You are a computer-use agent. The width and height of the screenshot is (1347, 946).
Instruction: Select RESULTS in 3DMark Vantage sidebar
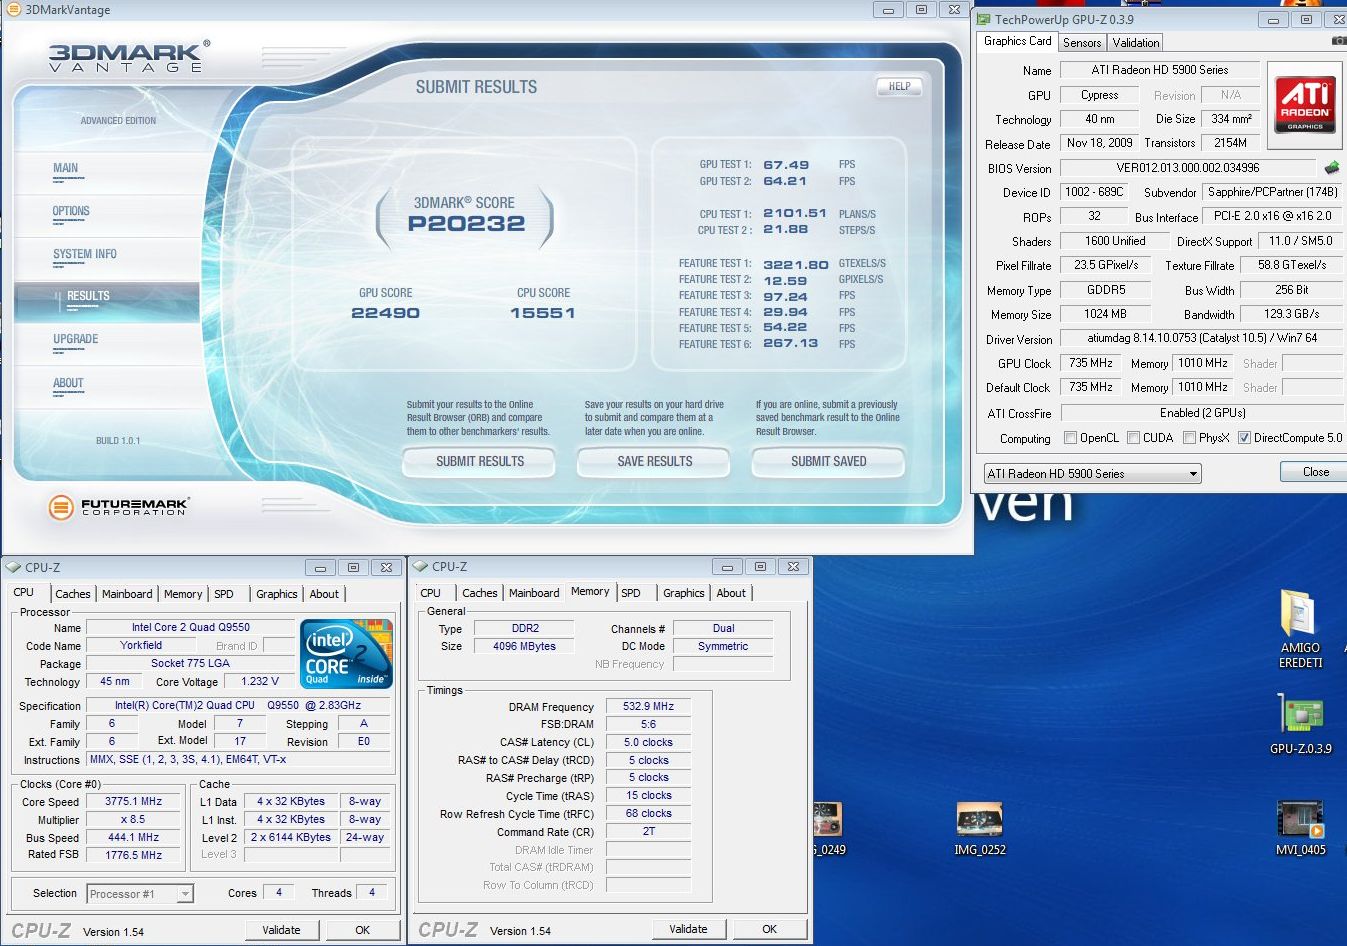point(107,300)
